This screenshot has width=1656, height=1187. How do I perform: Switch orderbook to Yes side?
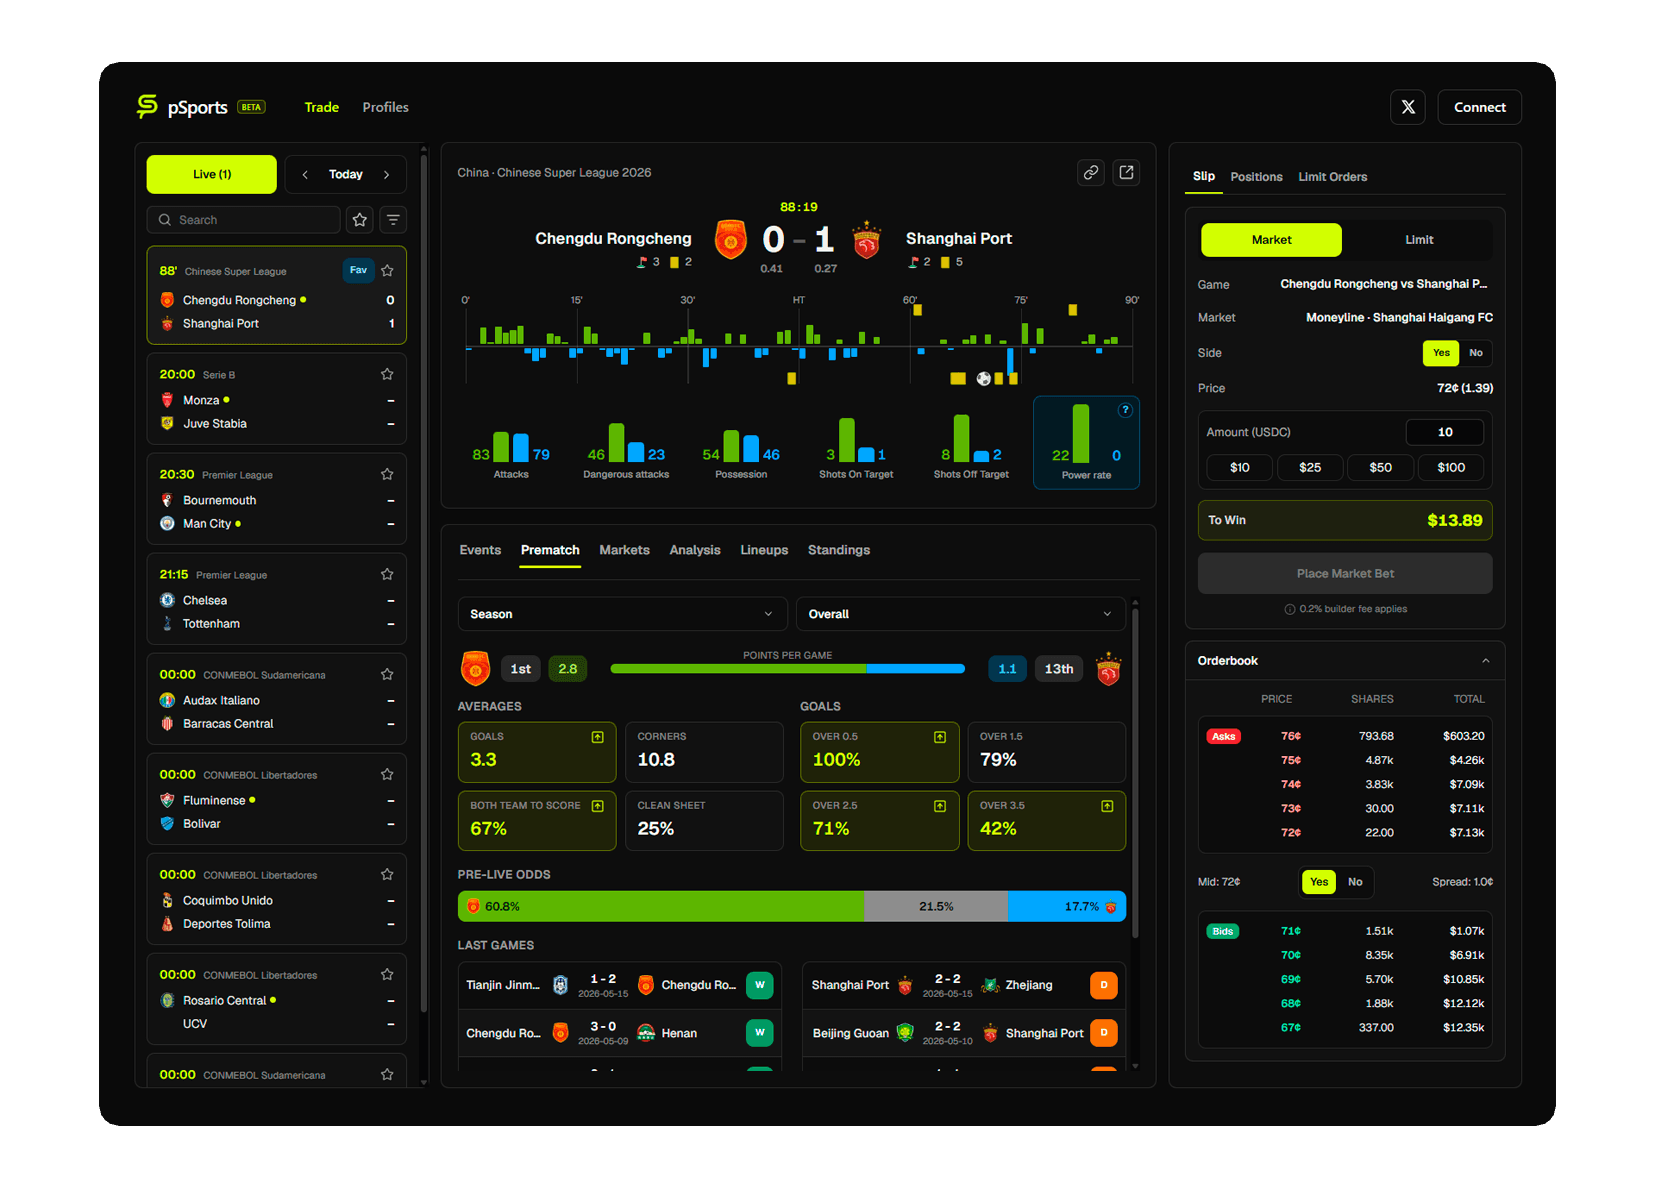click(1319, 882)
